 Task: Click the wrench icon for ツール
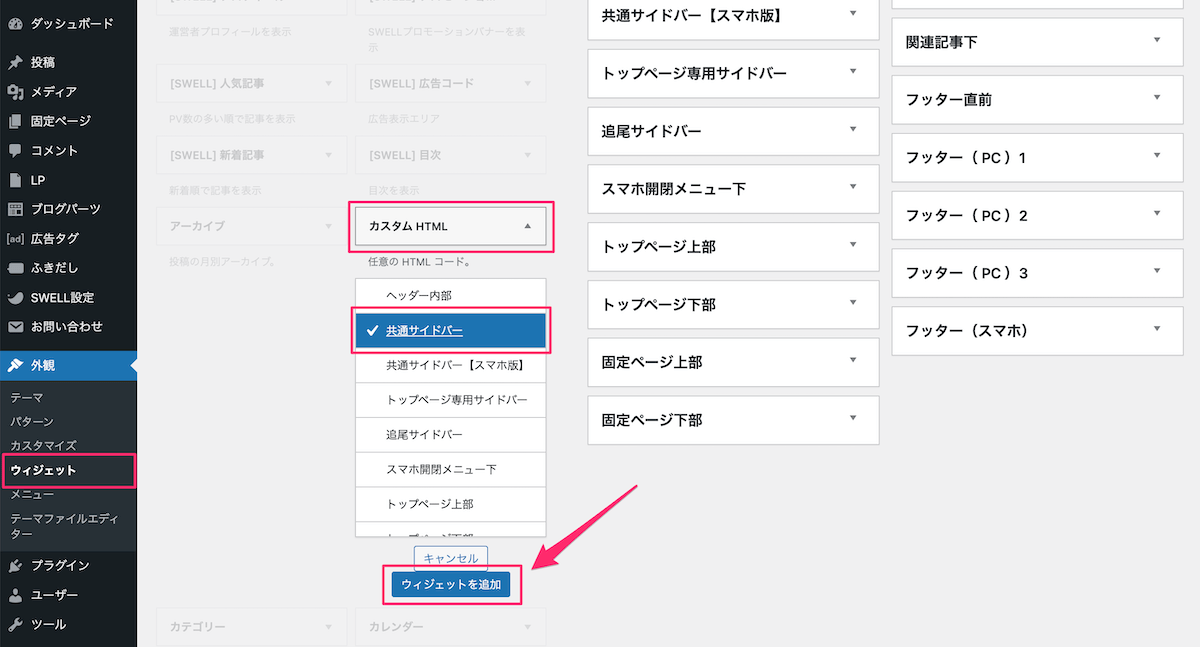[15, 625]
